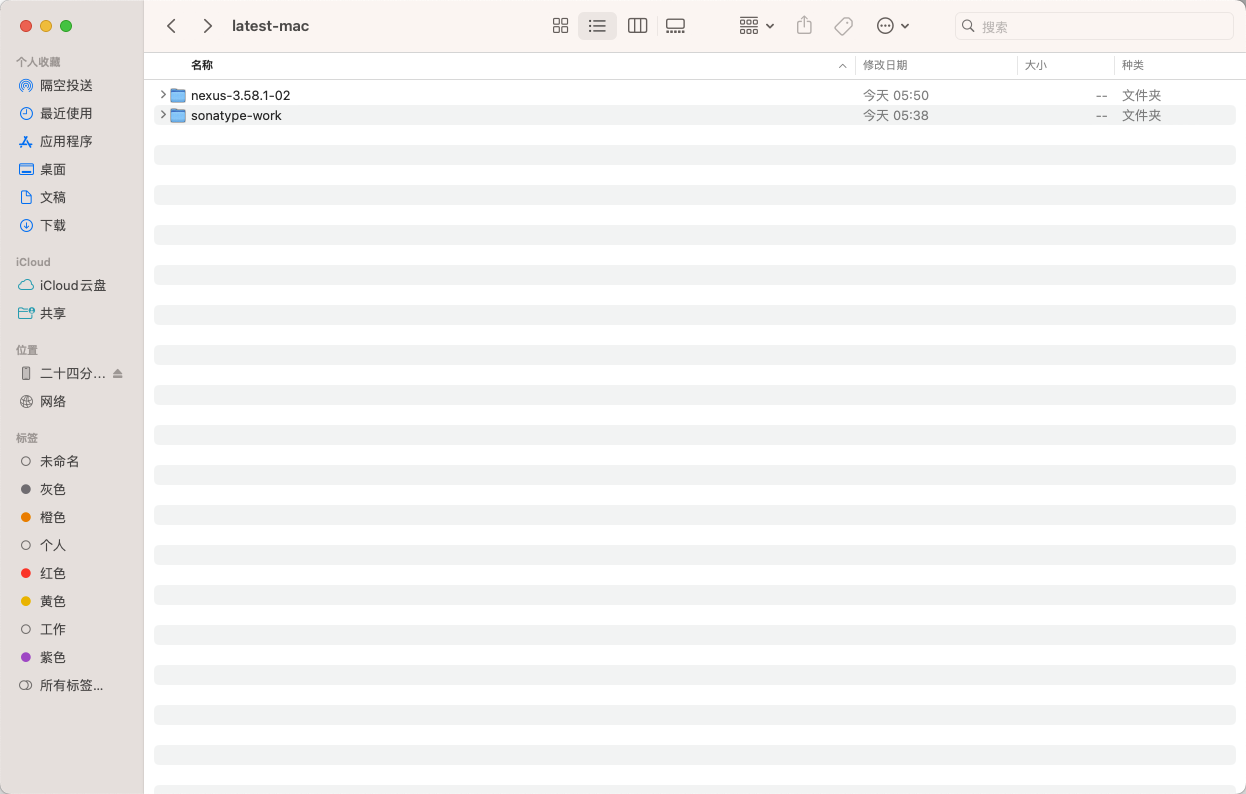Select the red 红色 tag
This screenshot has height=794, width=1246.
coord(53,574)
